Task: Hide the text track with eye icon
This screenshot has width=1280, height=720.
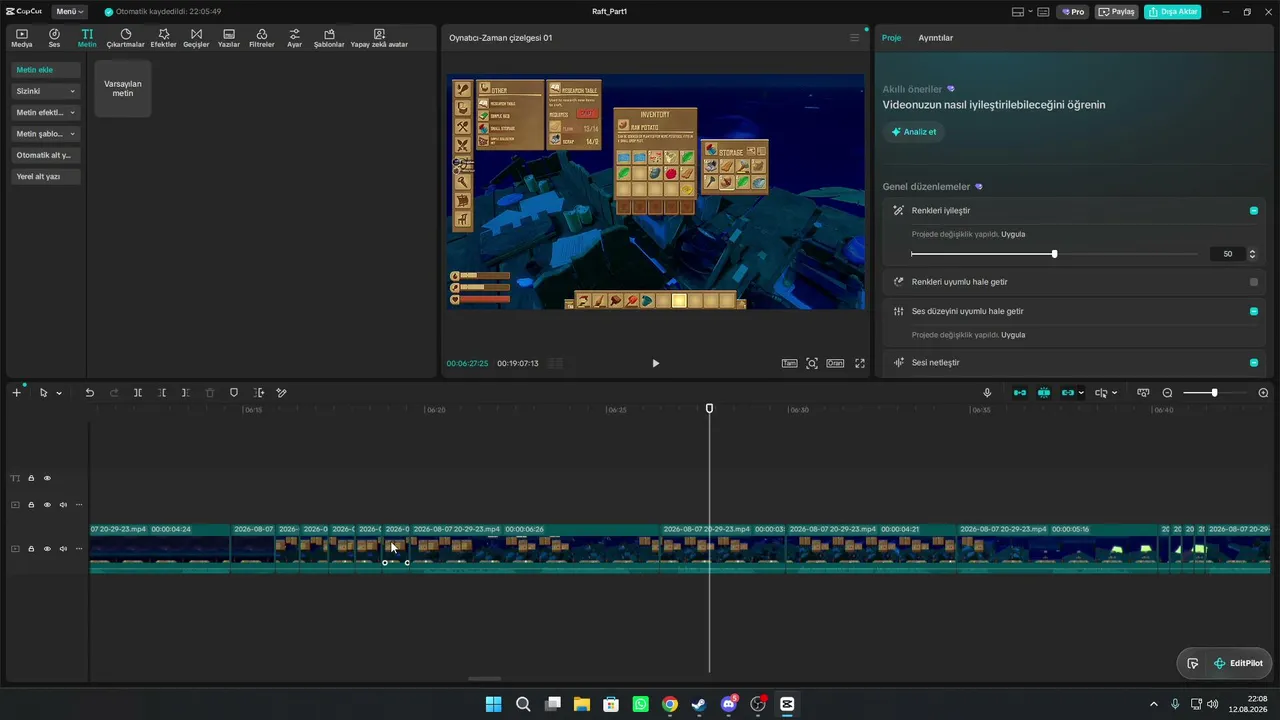Action: point(47,478)
